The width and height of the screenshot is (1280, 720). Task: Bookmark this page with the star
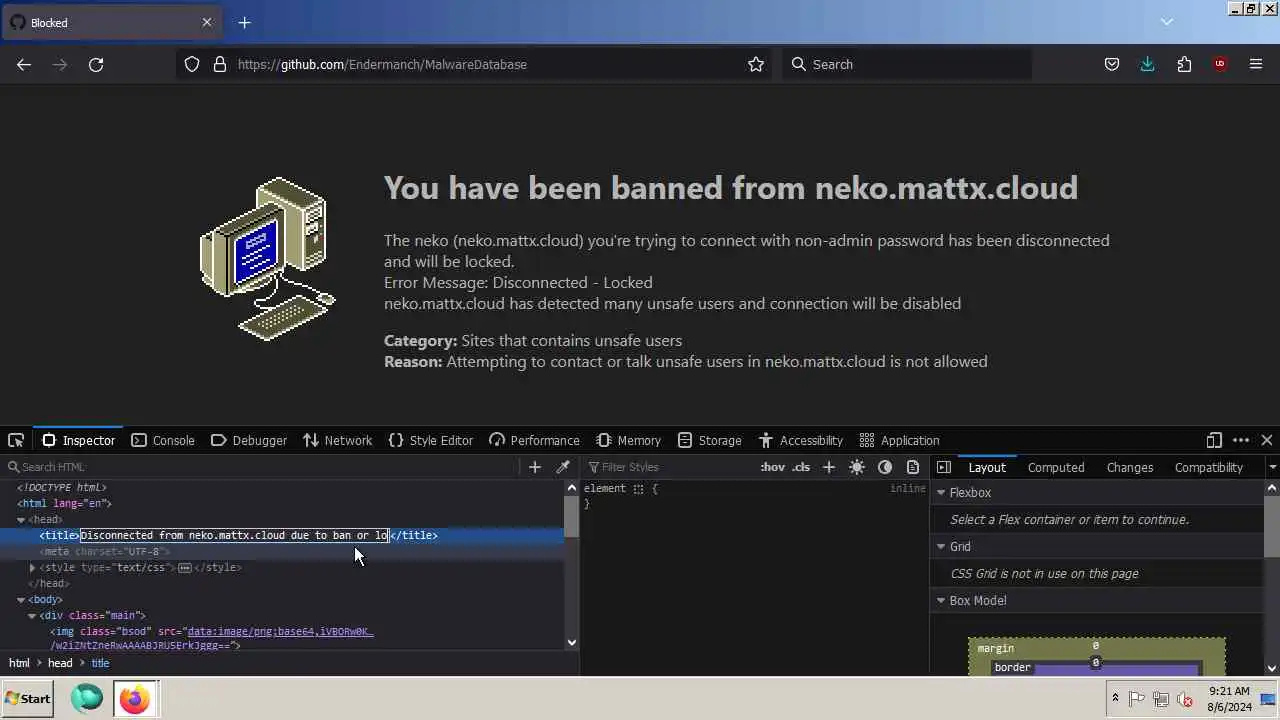pyautogui.click(x=756, y=64)
